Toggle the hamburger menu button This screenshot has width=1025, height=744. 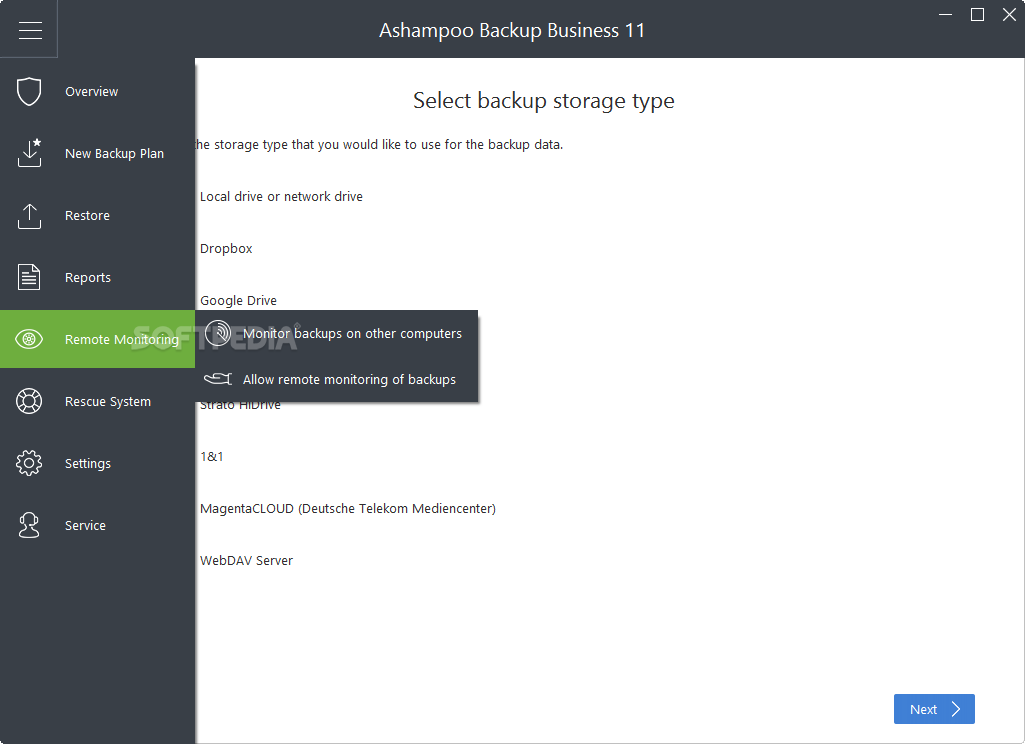(x=30, y=30)
